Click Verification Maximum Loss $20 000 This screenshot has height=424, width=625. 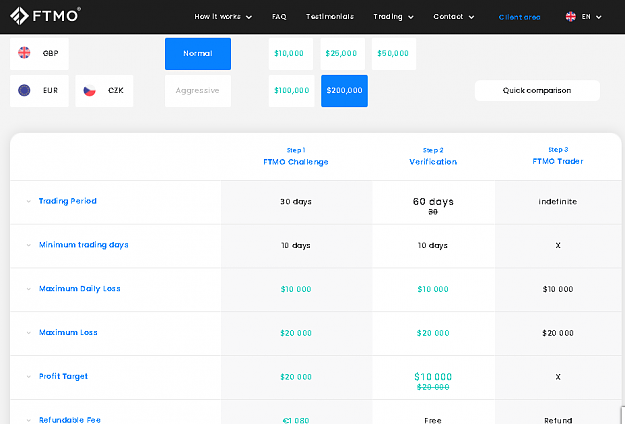433,333
